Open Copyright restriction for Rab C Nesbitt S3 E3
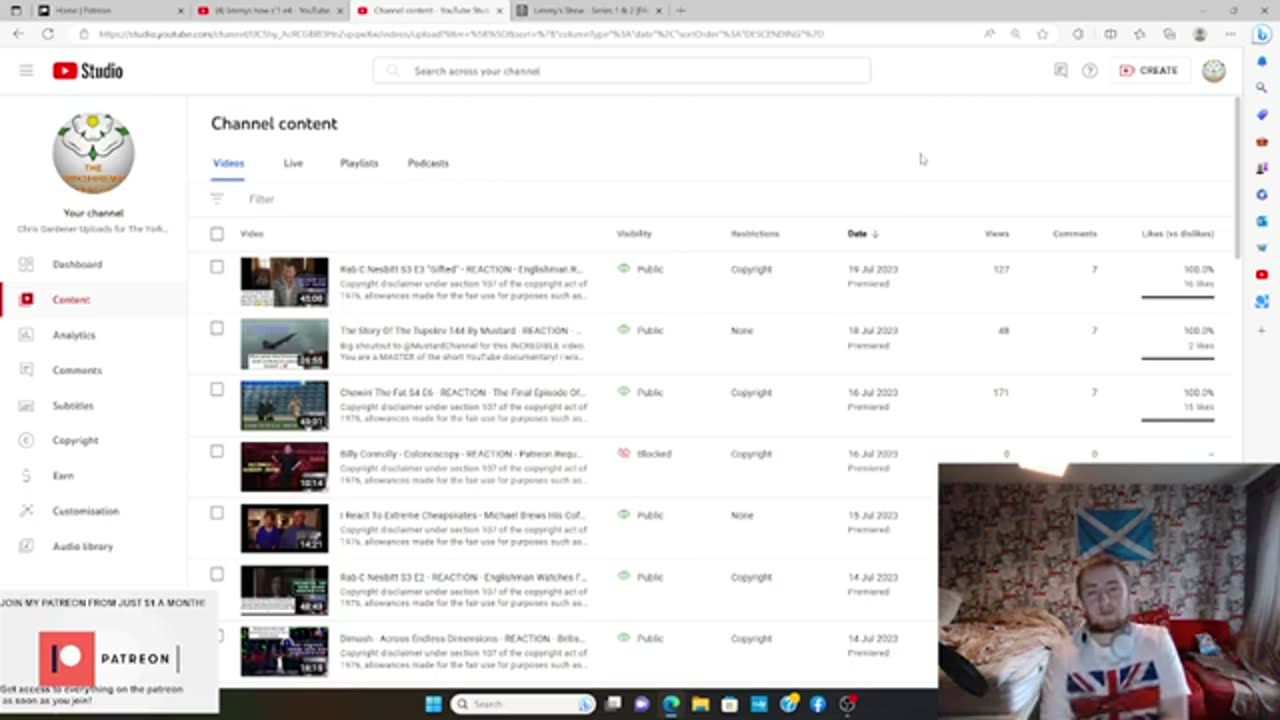Image resolution: width=1280 pixels, height=720 pixels. [751, 269]
